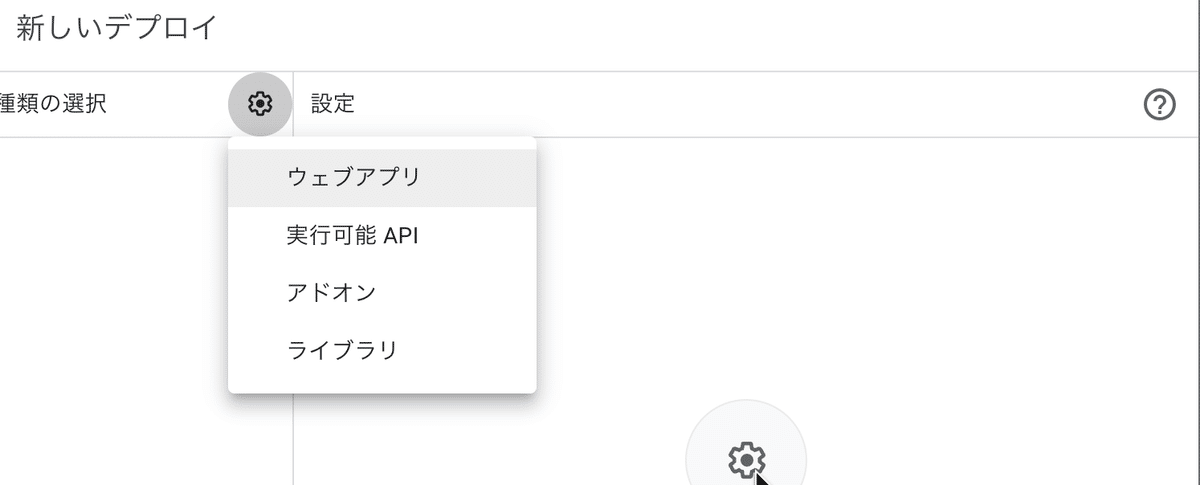1200x485 pixels.
Task: Collapse the type menu using the small gear button
Action: click(260, 103)
